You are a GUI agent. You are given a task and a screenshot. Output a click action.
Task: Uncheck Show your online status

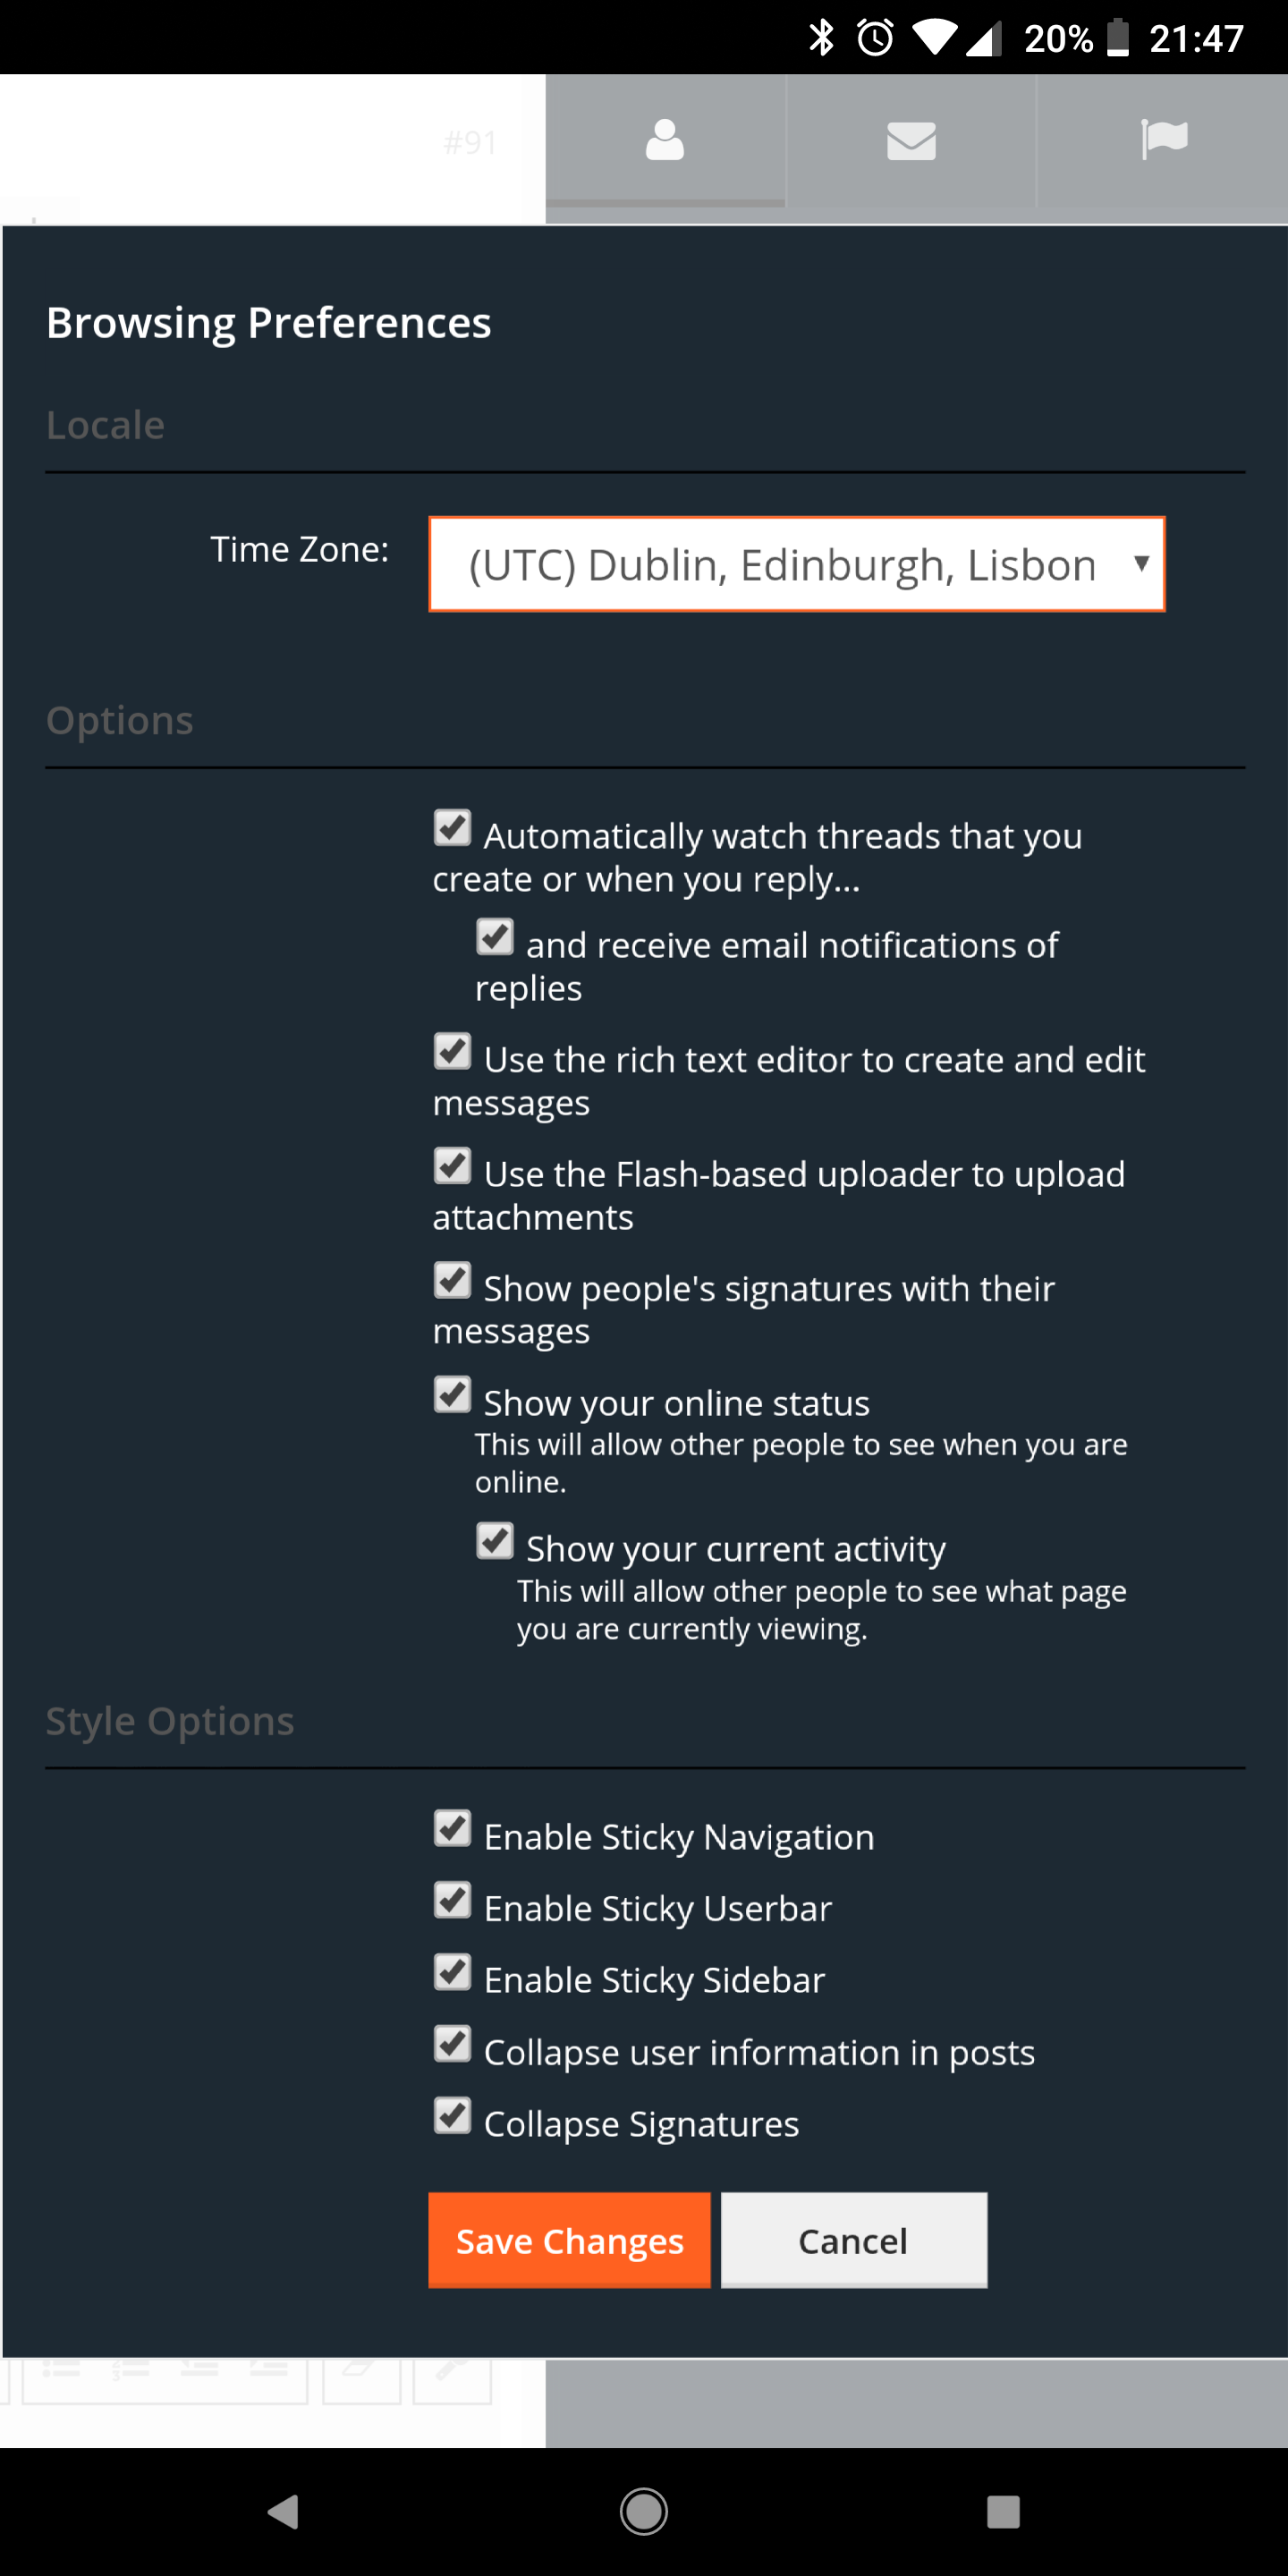453,1395
